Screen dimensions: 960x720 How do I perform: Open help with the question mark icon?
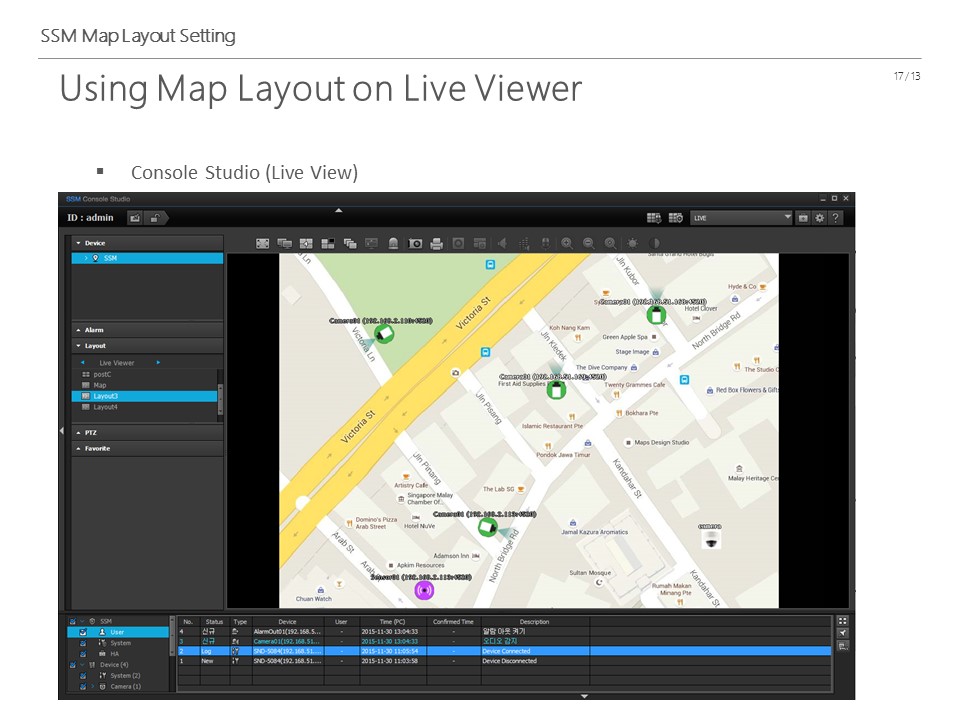[x=835, y=218]
